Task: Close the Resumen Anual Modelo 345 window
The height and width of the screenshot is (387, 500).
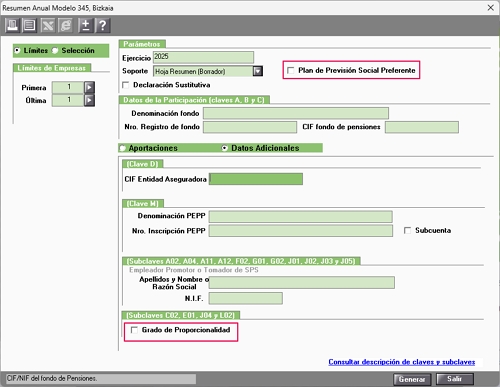Action: pyautogui.click(x=490, y=8)
